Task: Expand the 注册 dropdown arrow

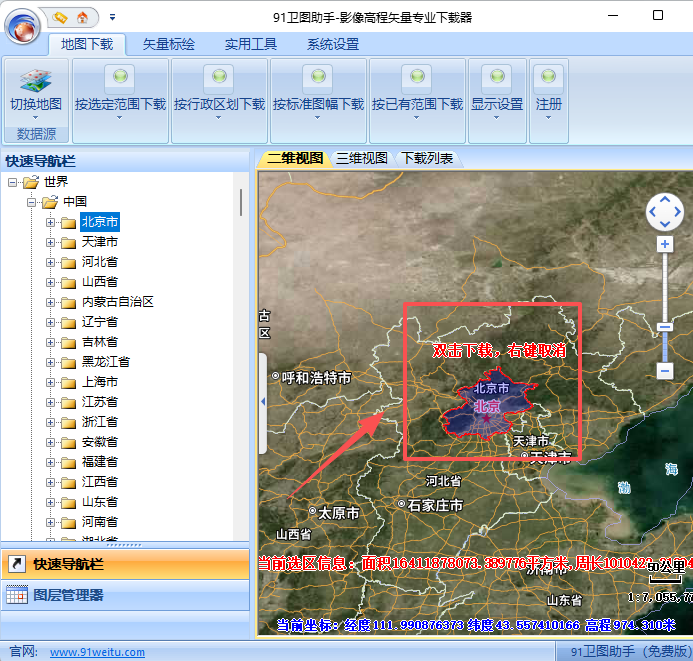Action: point(548,118)
